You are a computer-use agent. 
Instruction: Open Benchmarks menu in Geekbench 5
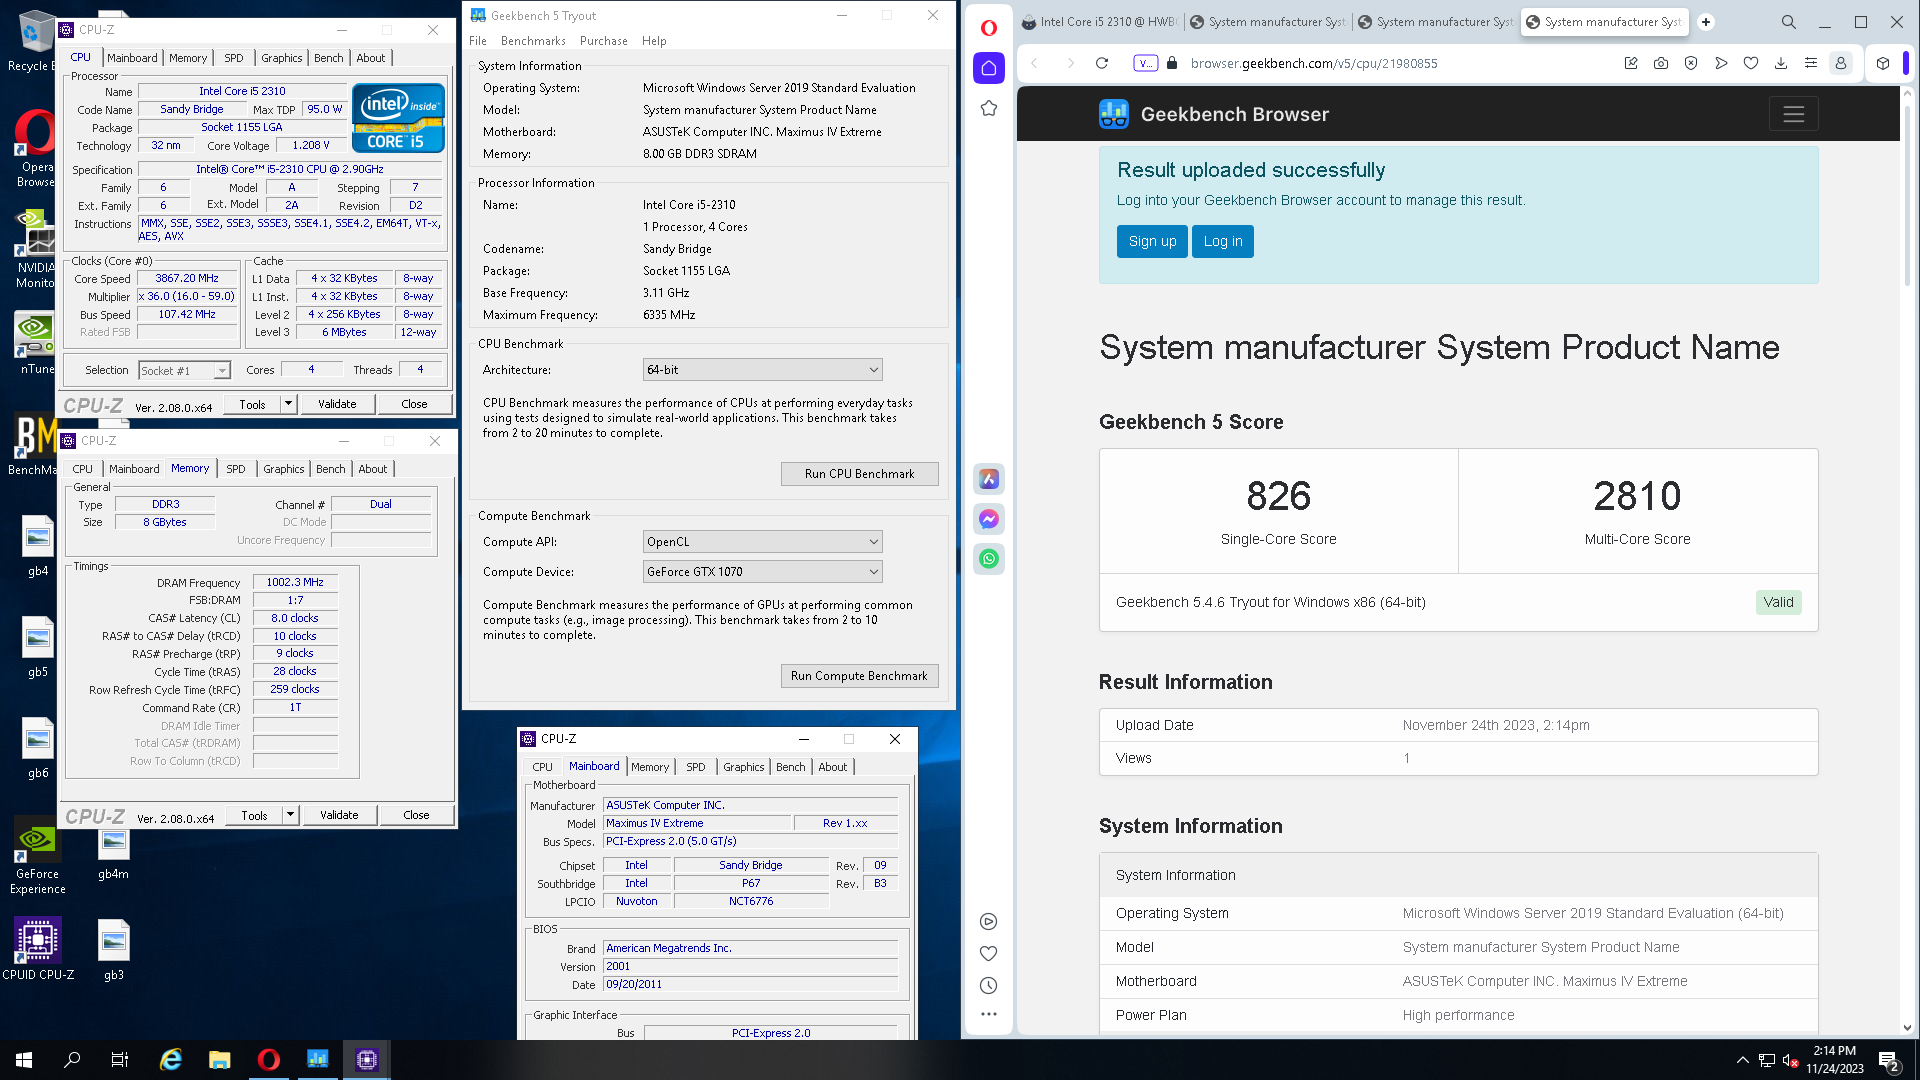[x=533, y=41]
